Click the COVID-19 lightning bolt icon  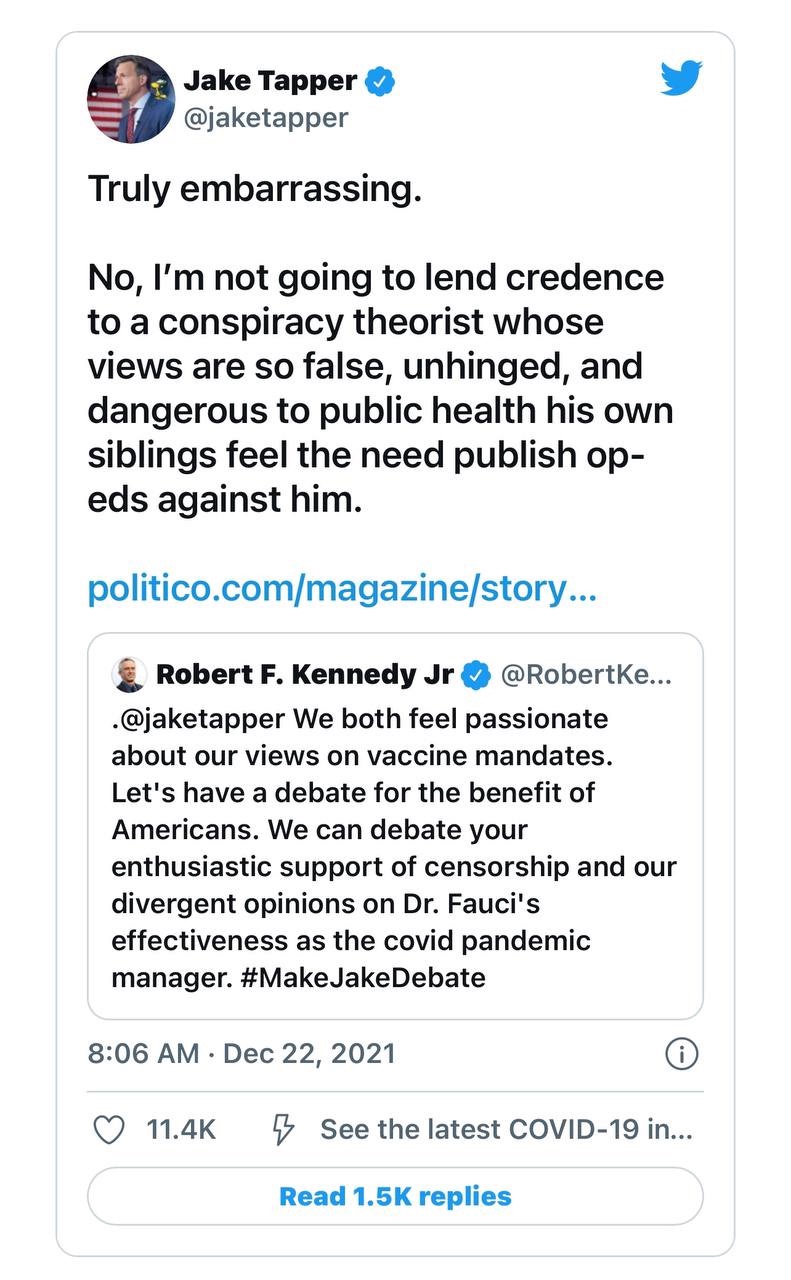point(284,1130)
